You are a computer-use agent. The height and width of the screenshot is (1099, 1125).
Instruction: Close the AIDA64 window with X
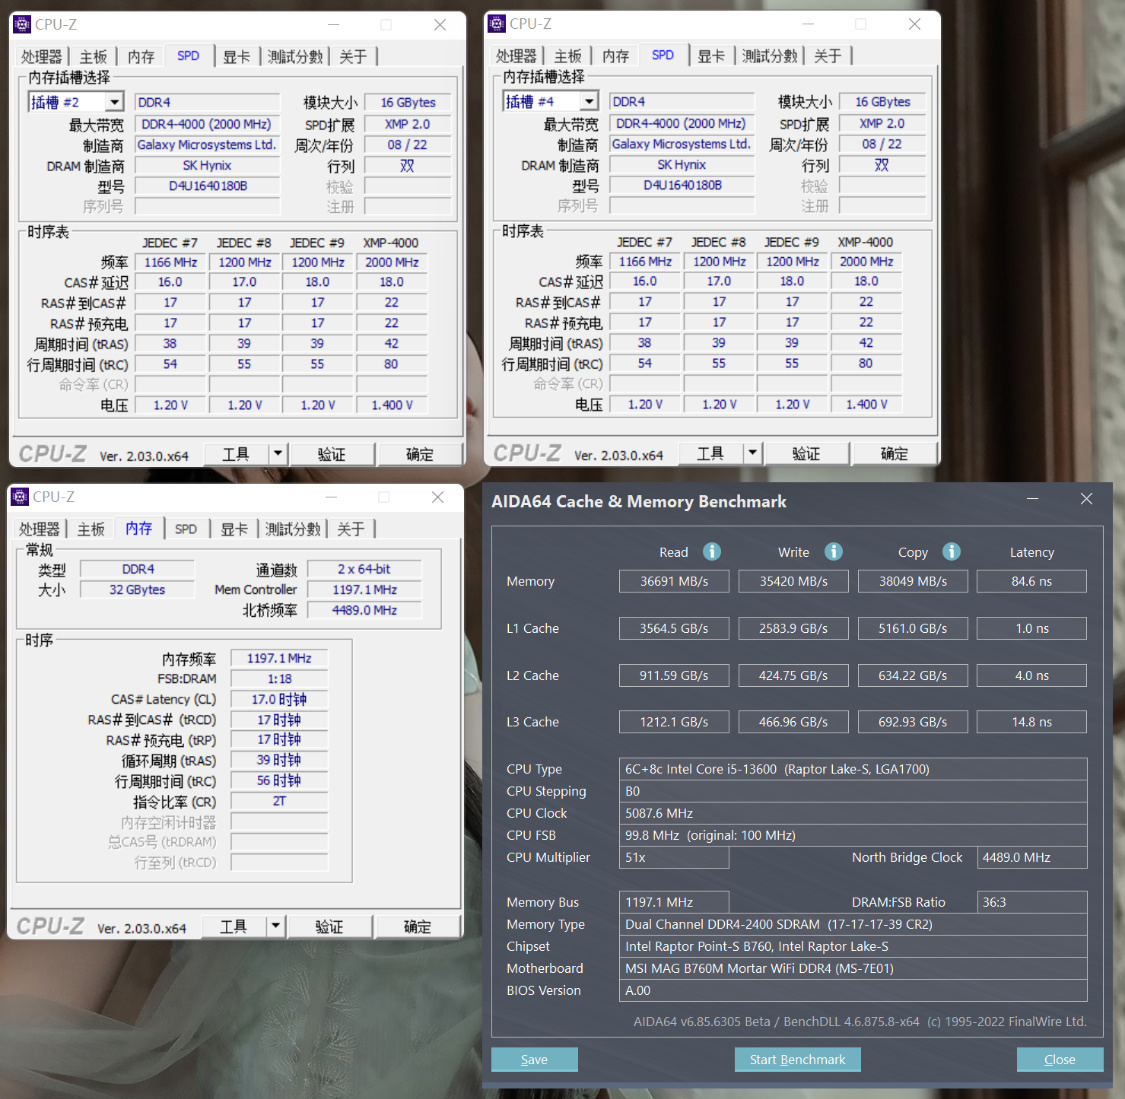pyautogui.click(x=1086, y=498)
